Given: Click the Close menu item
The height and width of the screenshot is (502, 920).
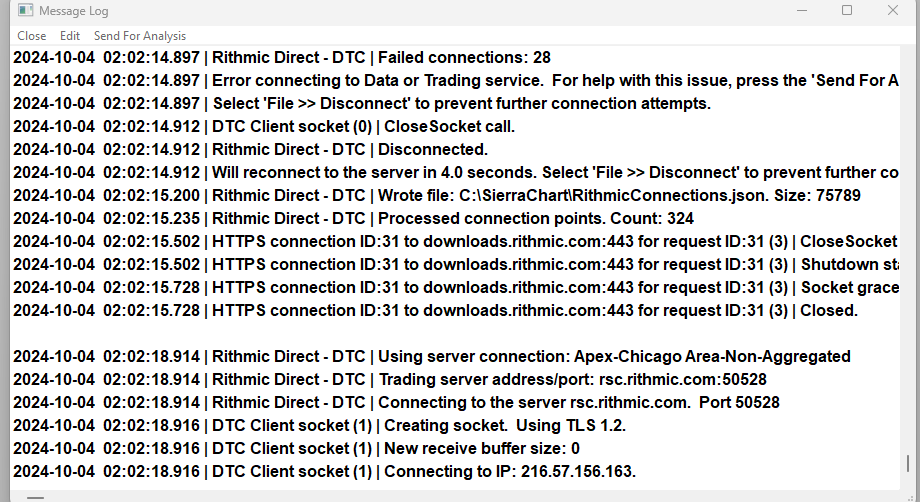Looking at the screenshot, I should click(x=32, y=36).
